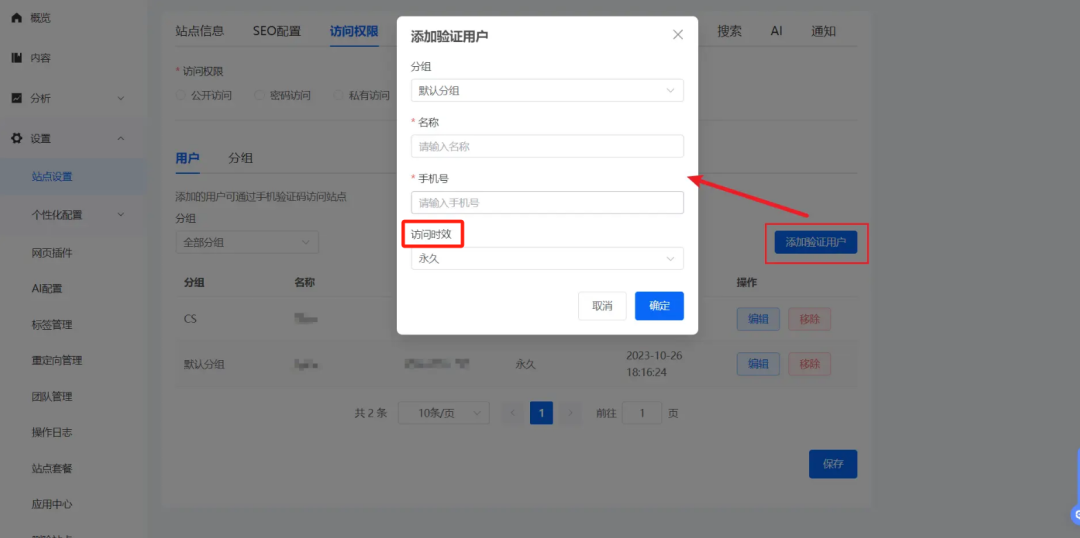The width and height of the screenshot is (1080, 538).
Task: Open the 10条/页 page size dropdown
Action: coord(444,413)
